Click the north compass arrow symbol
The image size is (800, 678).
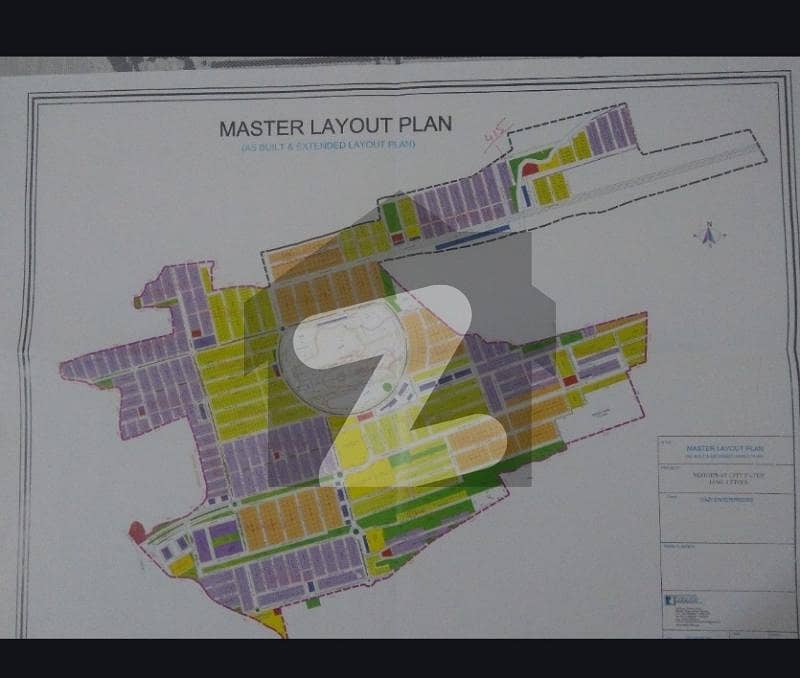click(x=709, y=235)
